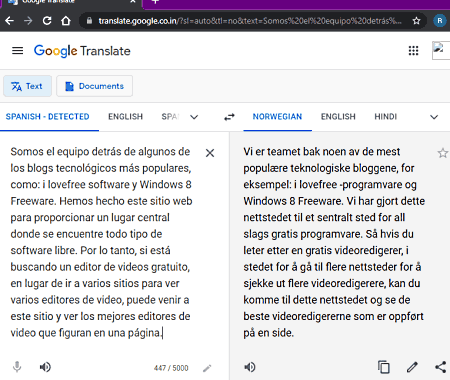Listen to the Norwegian translation
Screen dimensions: 450x380
(x=250, y=367)
